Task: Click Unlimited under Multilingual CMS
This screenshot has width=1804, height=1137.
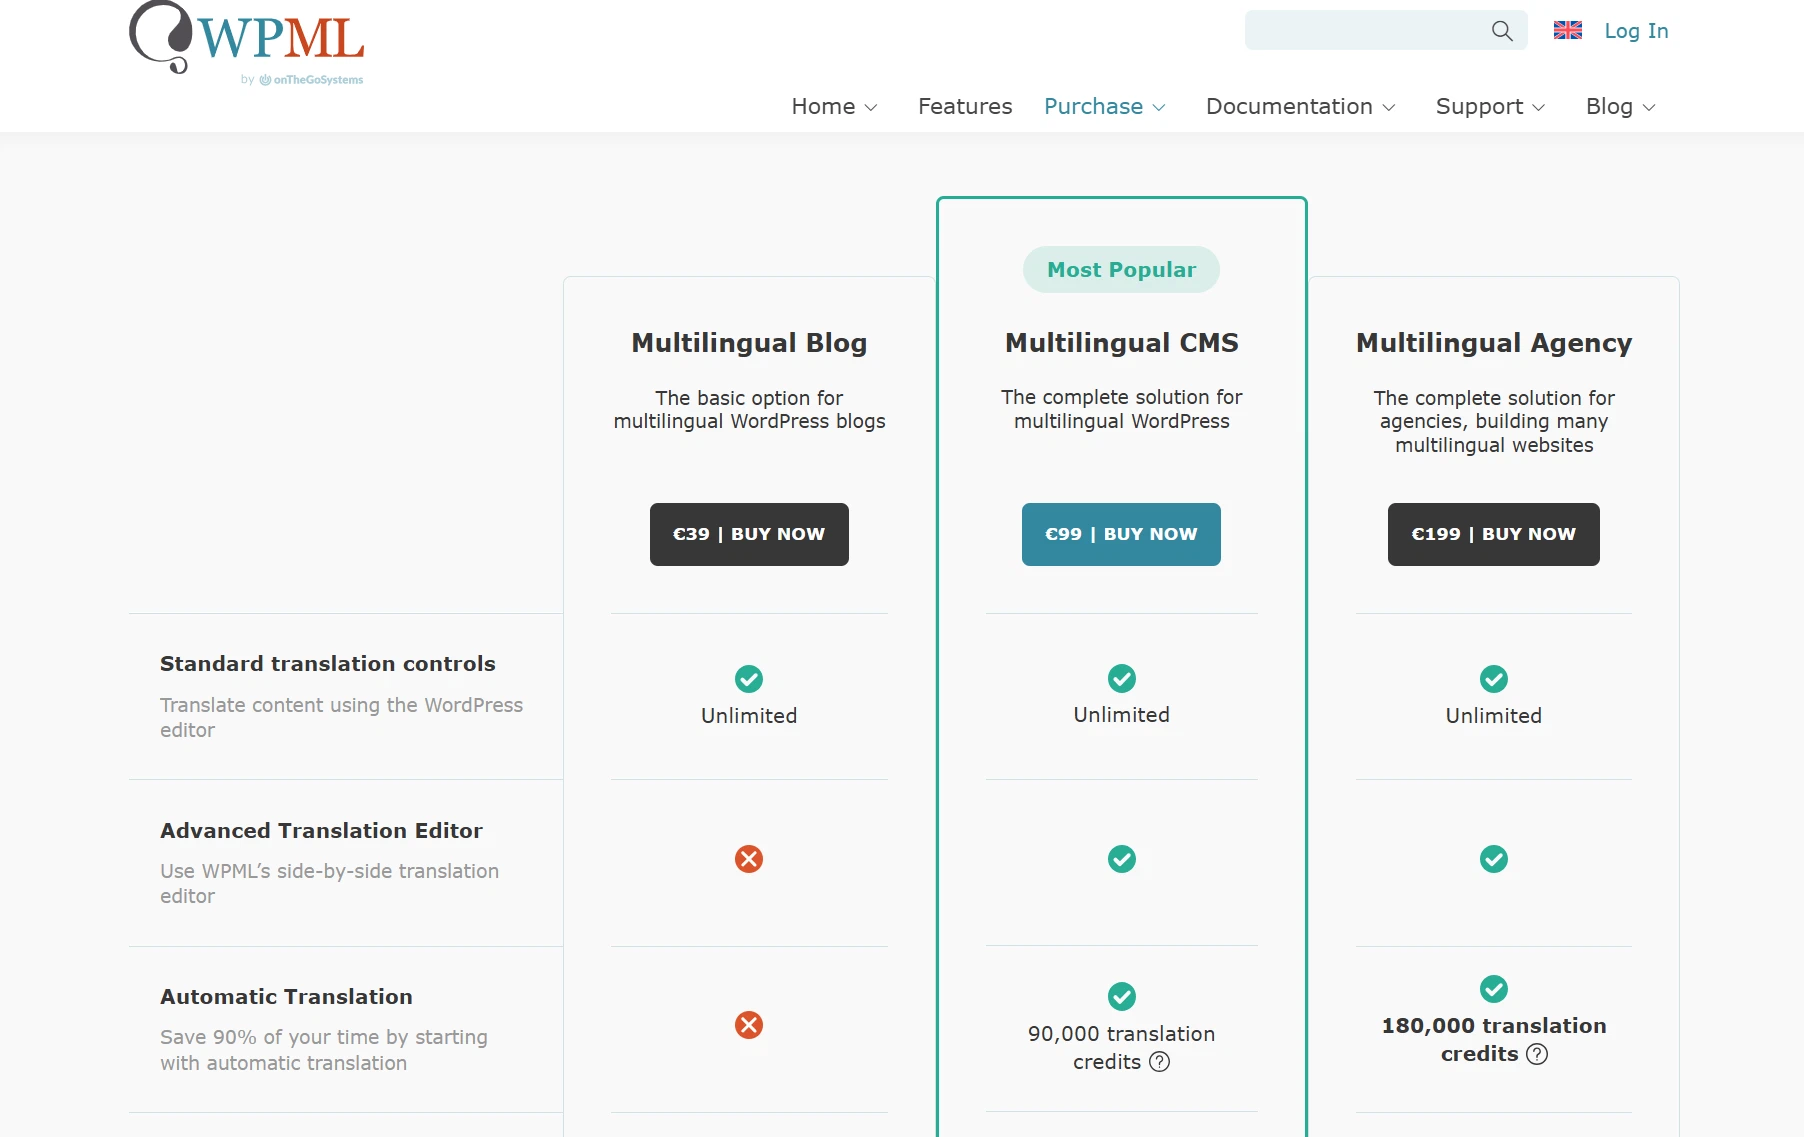Action: coord(1121,715)
